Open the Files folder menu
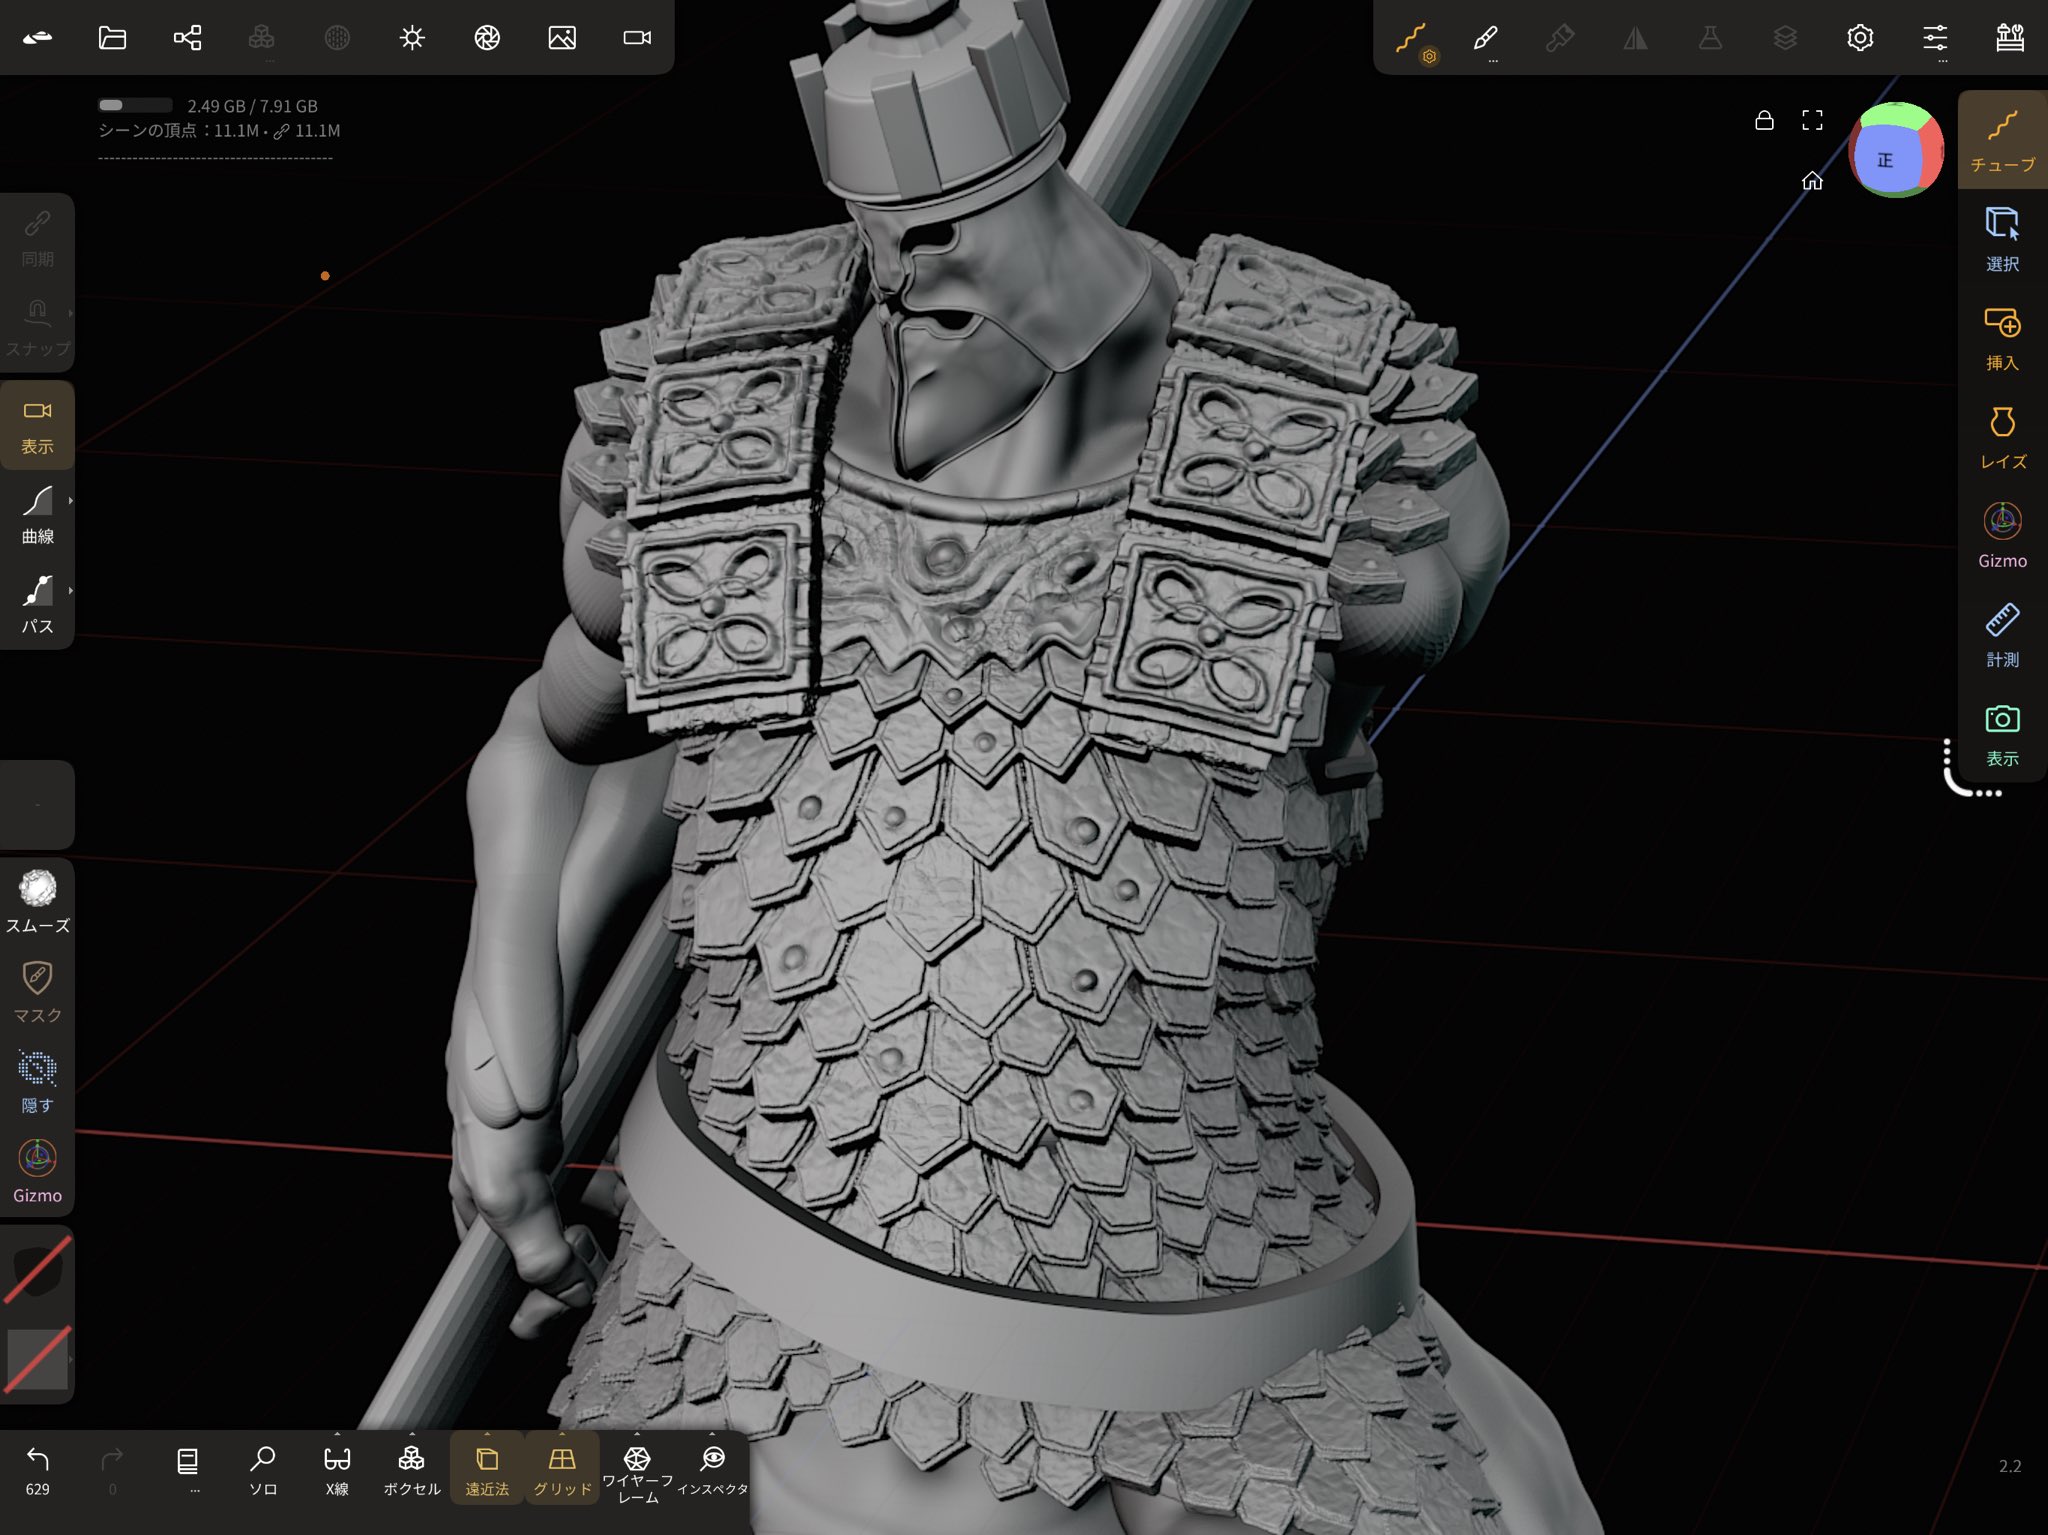The height and width of the screenshot is (1535, 2048). 112,38
